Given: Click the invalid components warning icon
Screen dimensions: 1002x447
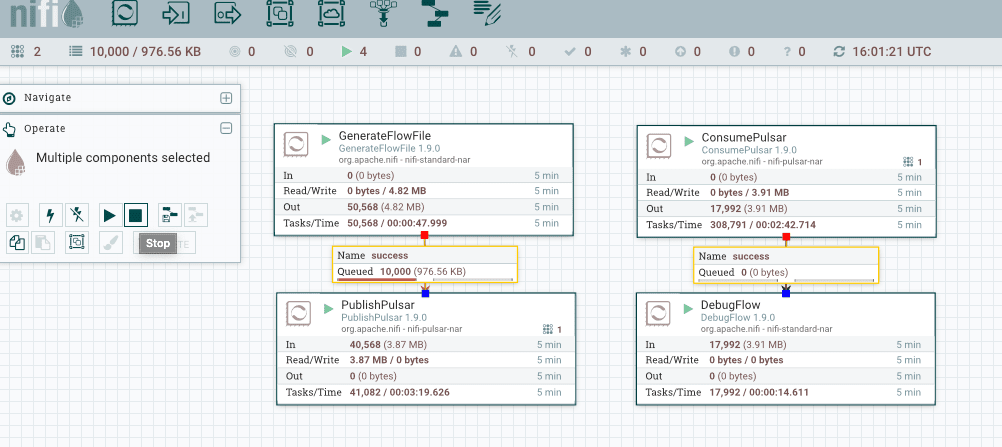Looking at the screenshot, I should coord(455,52).
